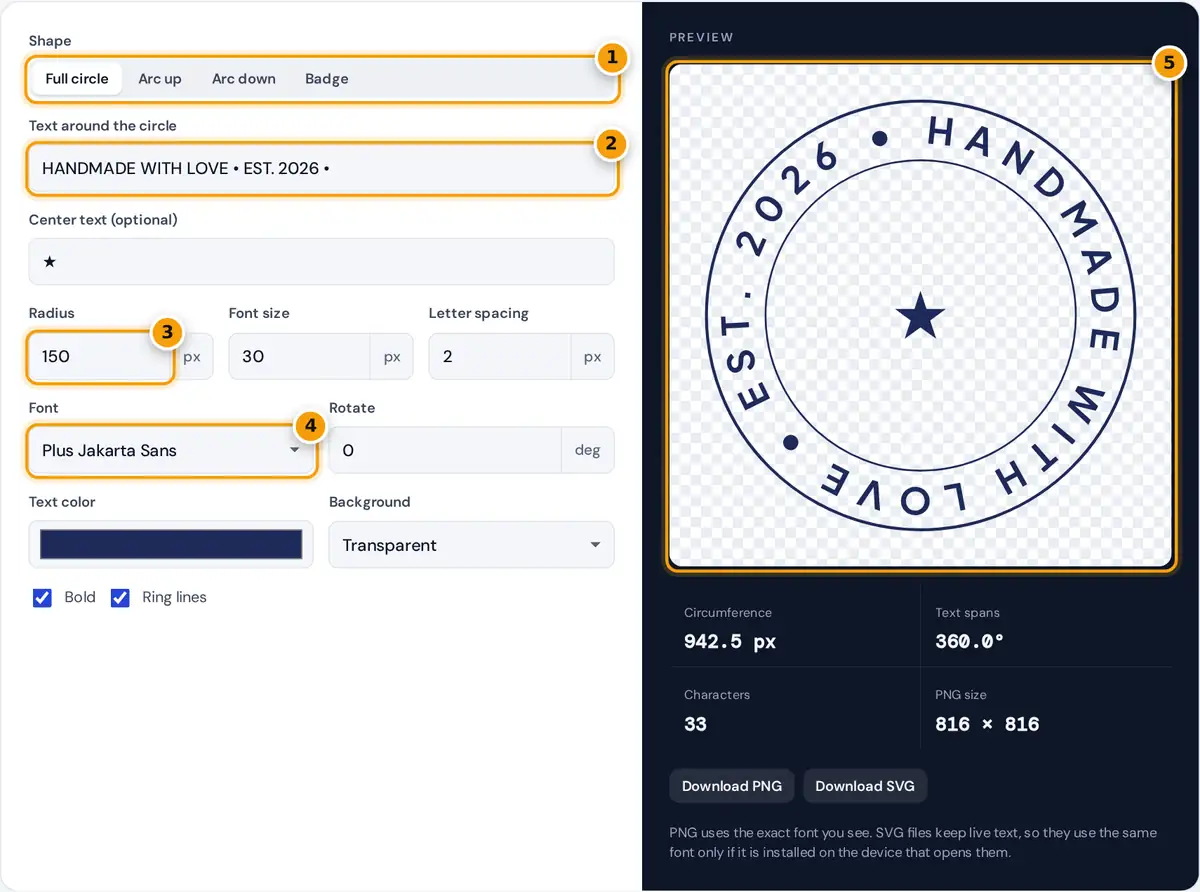Click the circular stamp preview image
The image size is (1200, 892).
click(920, 317)
